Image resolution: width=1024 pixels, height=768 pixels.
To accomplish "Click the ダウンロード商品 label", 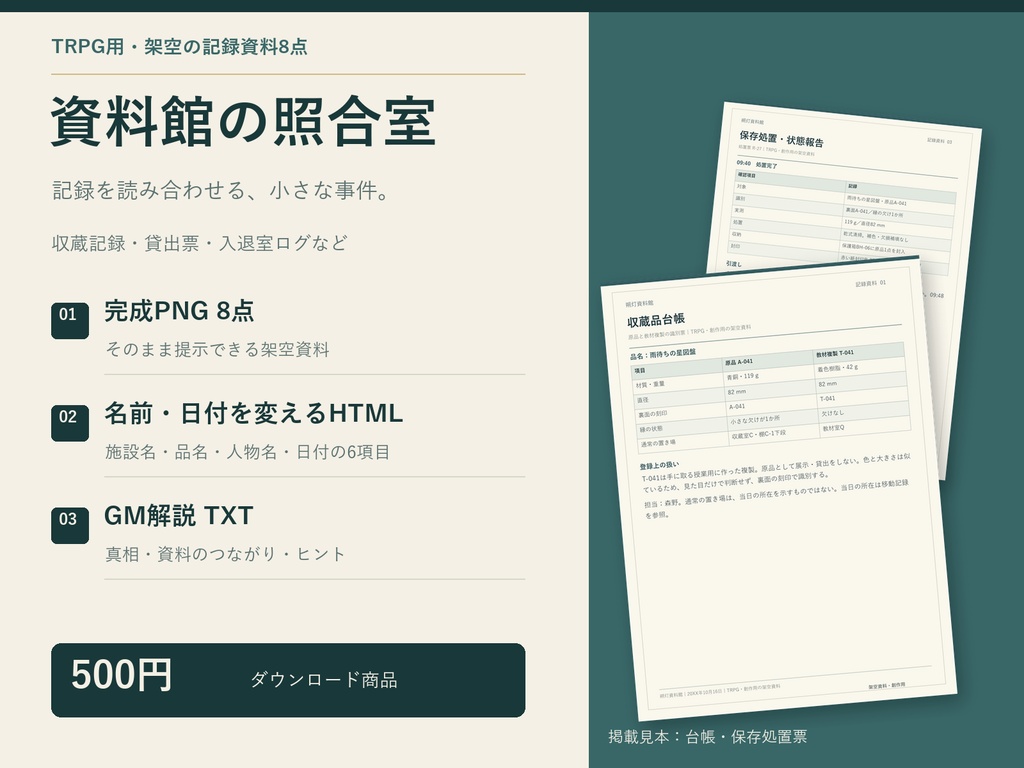I will (x=324, y=680).
